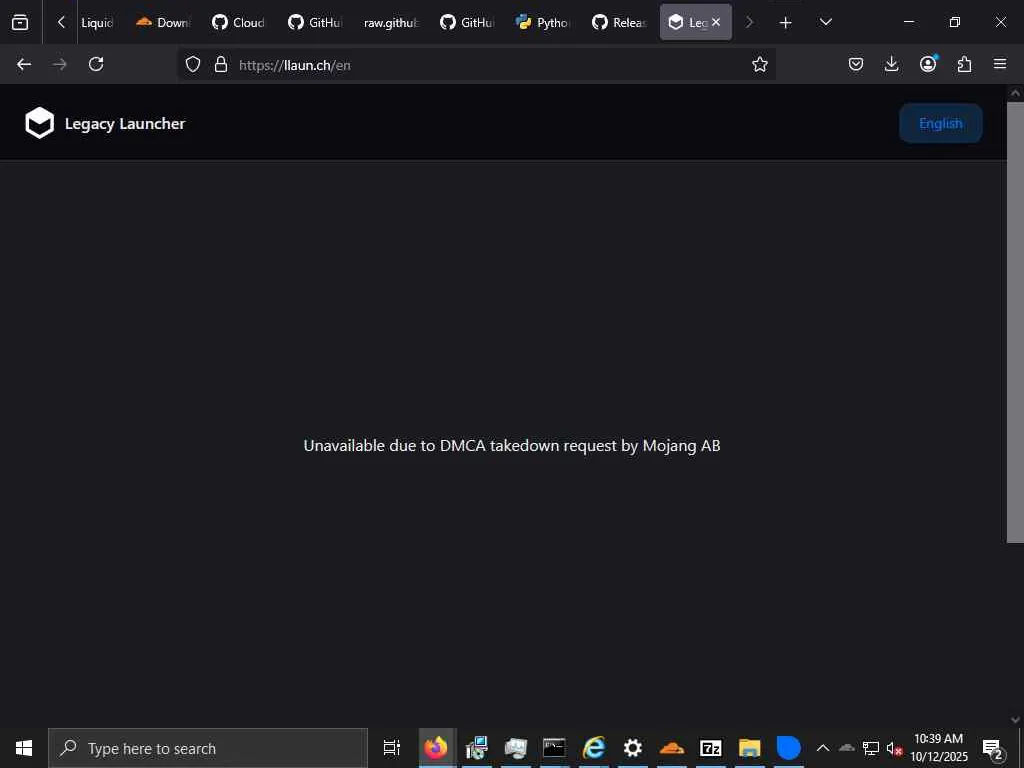Click the Cloudflare WARP cloud tray icon
The width and height of the screenshot is (1024, 768).
pos(846,747)
